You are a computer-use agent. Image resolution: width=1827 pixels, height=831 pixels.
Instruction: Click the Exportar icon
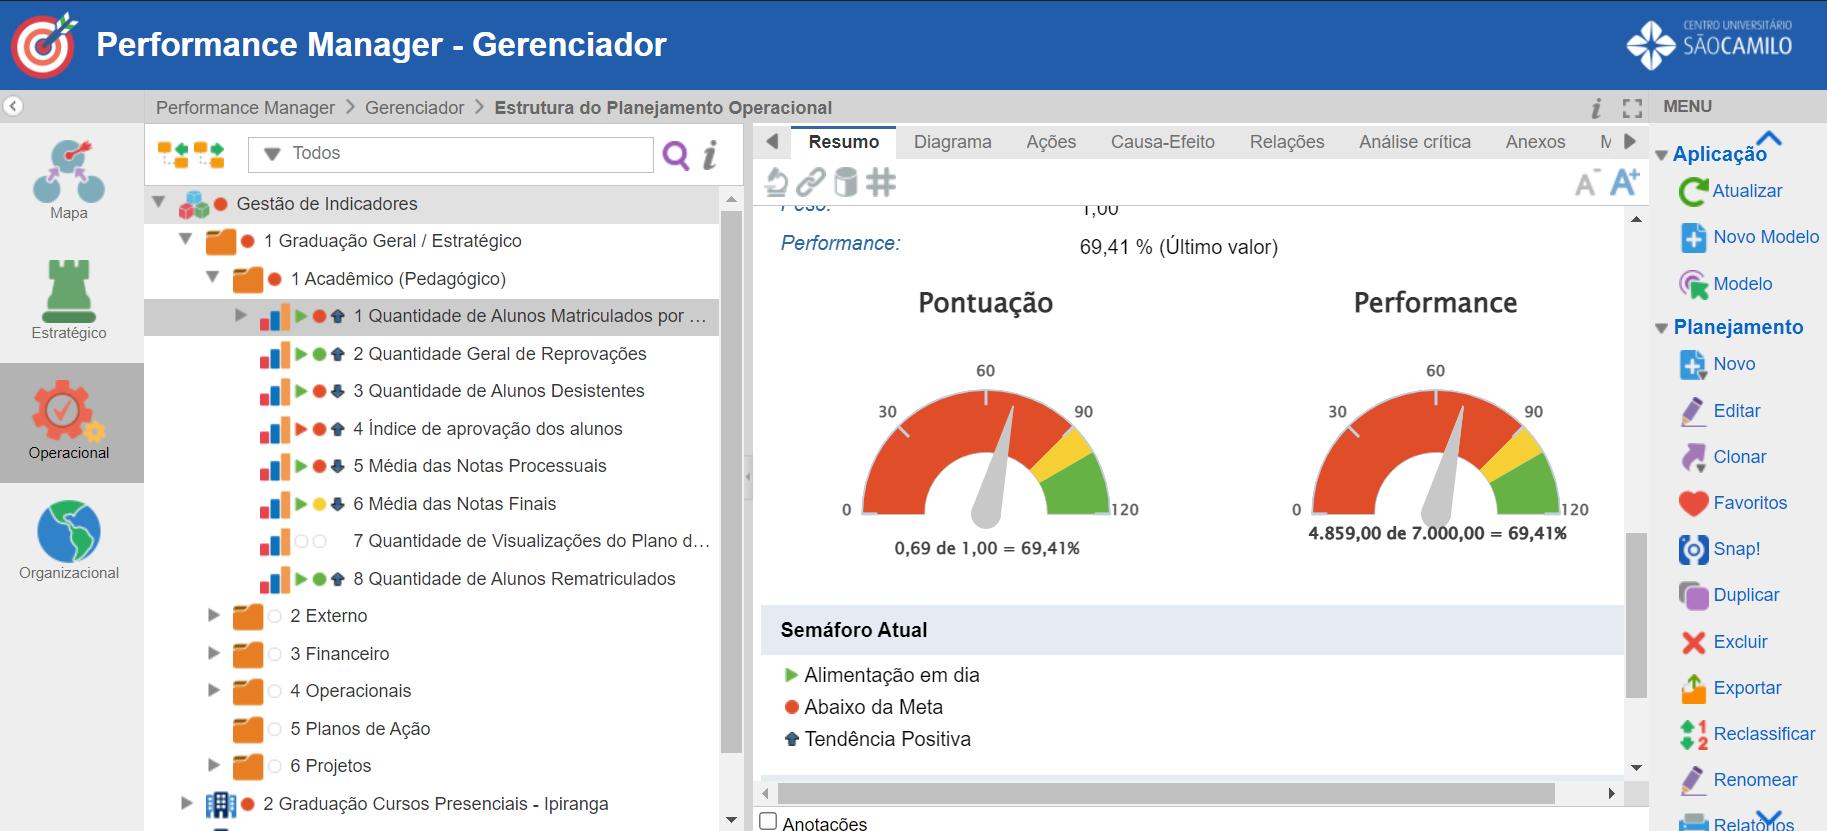point(1693,688)
